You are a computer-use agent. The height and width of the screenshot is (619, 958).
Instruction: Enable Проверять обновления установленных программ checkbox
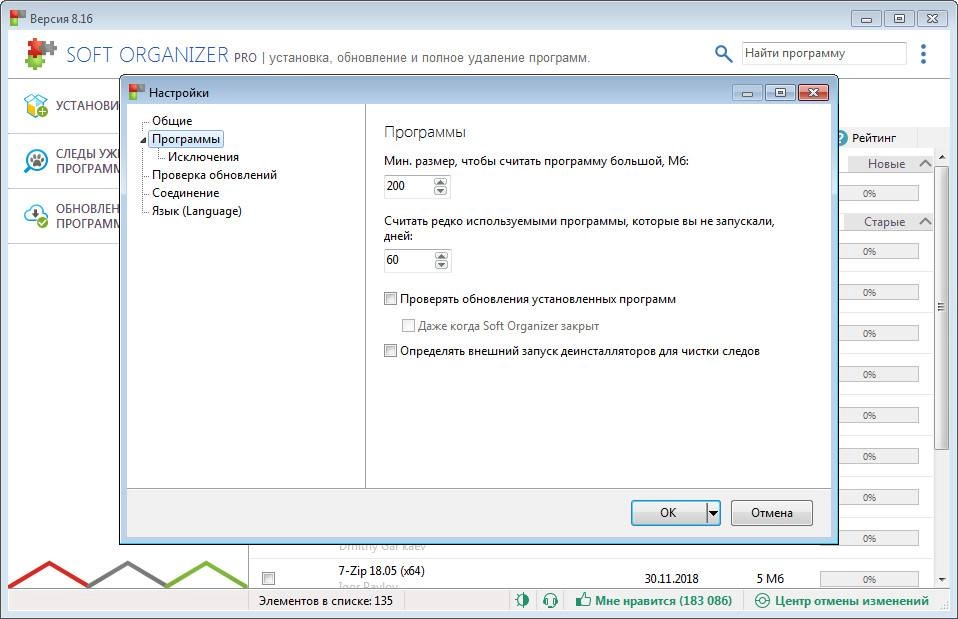click(x=390, y=299)
